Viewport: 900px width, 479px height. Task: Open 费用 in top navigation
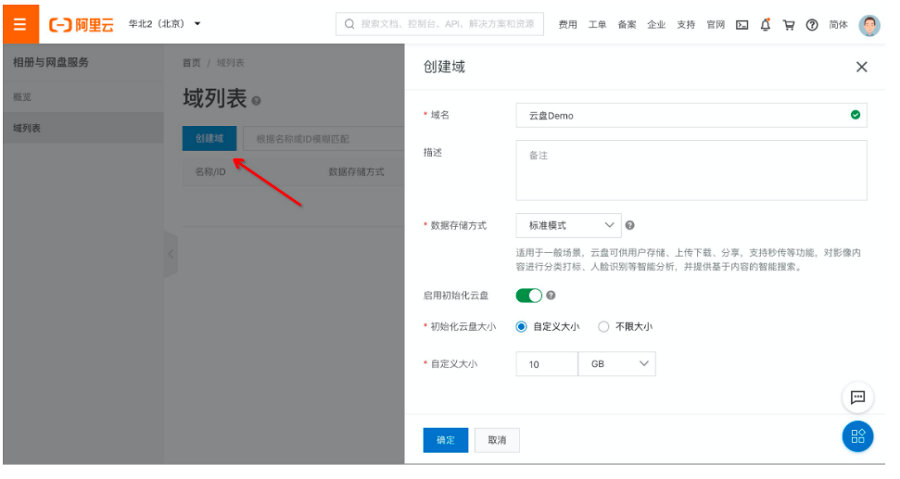(568, 25)
